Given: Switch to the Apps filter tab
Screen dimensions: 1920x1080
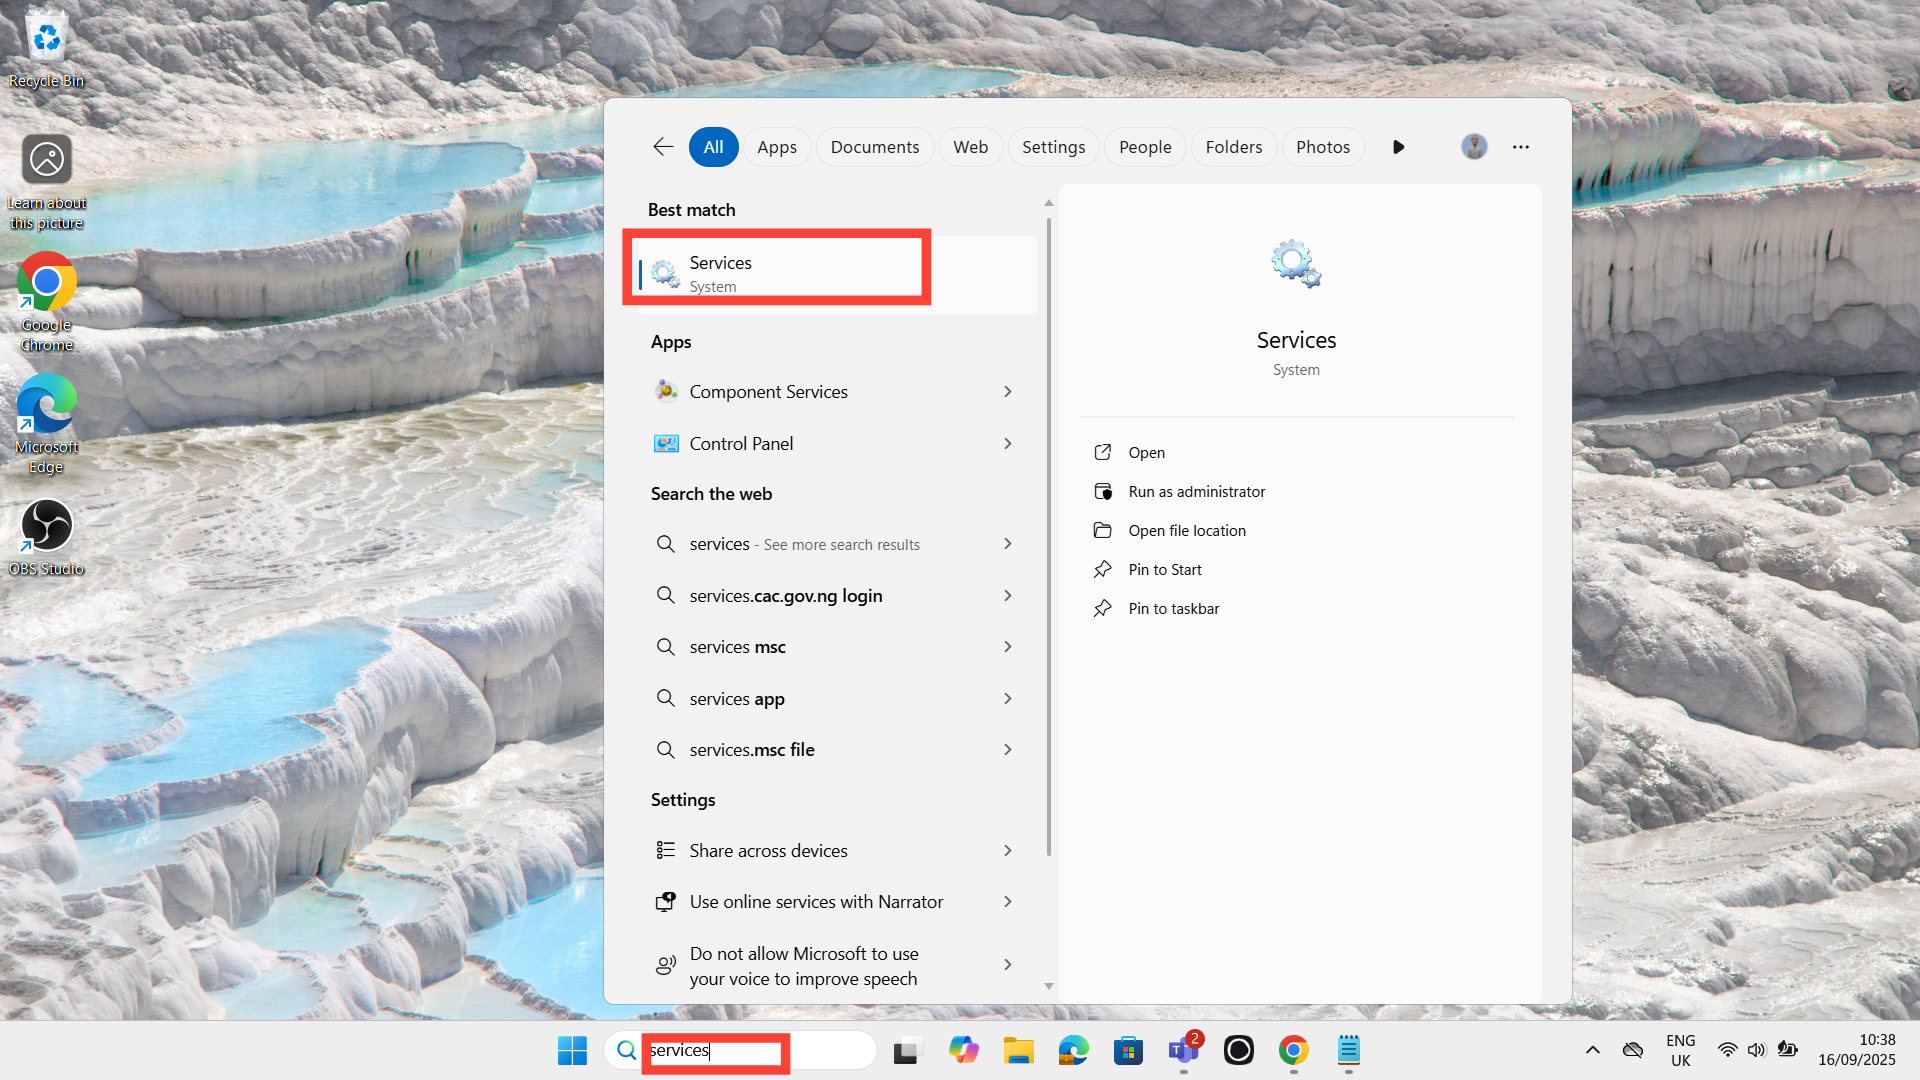Looking at the screenshot, I should (776, 147).
